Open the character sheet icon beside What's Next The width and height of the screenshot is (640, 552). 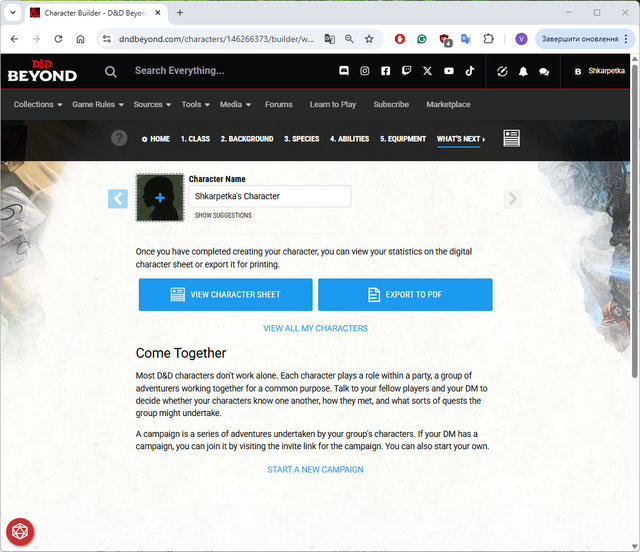tap(511, 138)
